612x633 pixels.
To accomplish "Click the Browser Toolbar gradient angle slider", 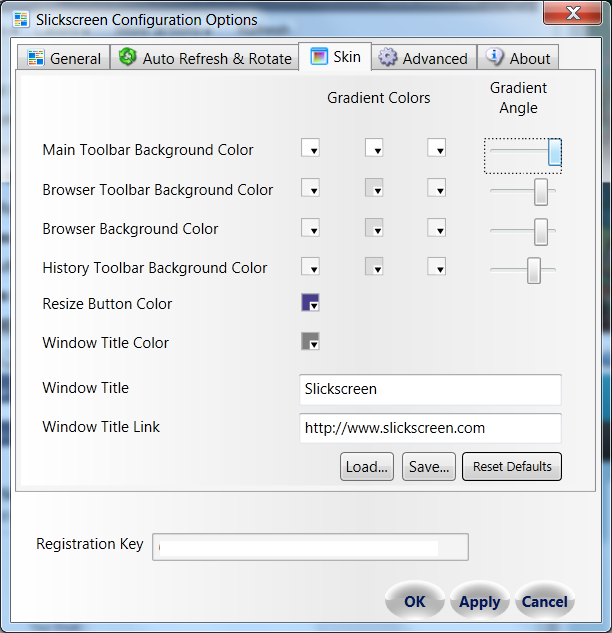I will [x=523, y=192].
